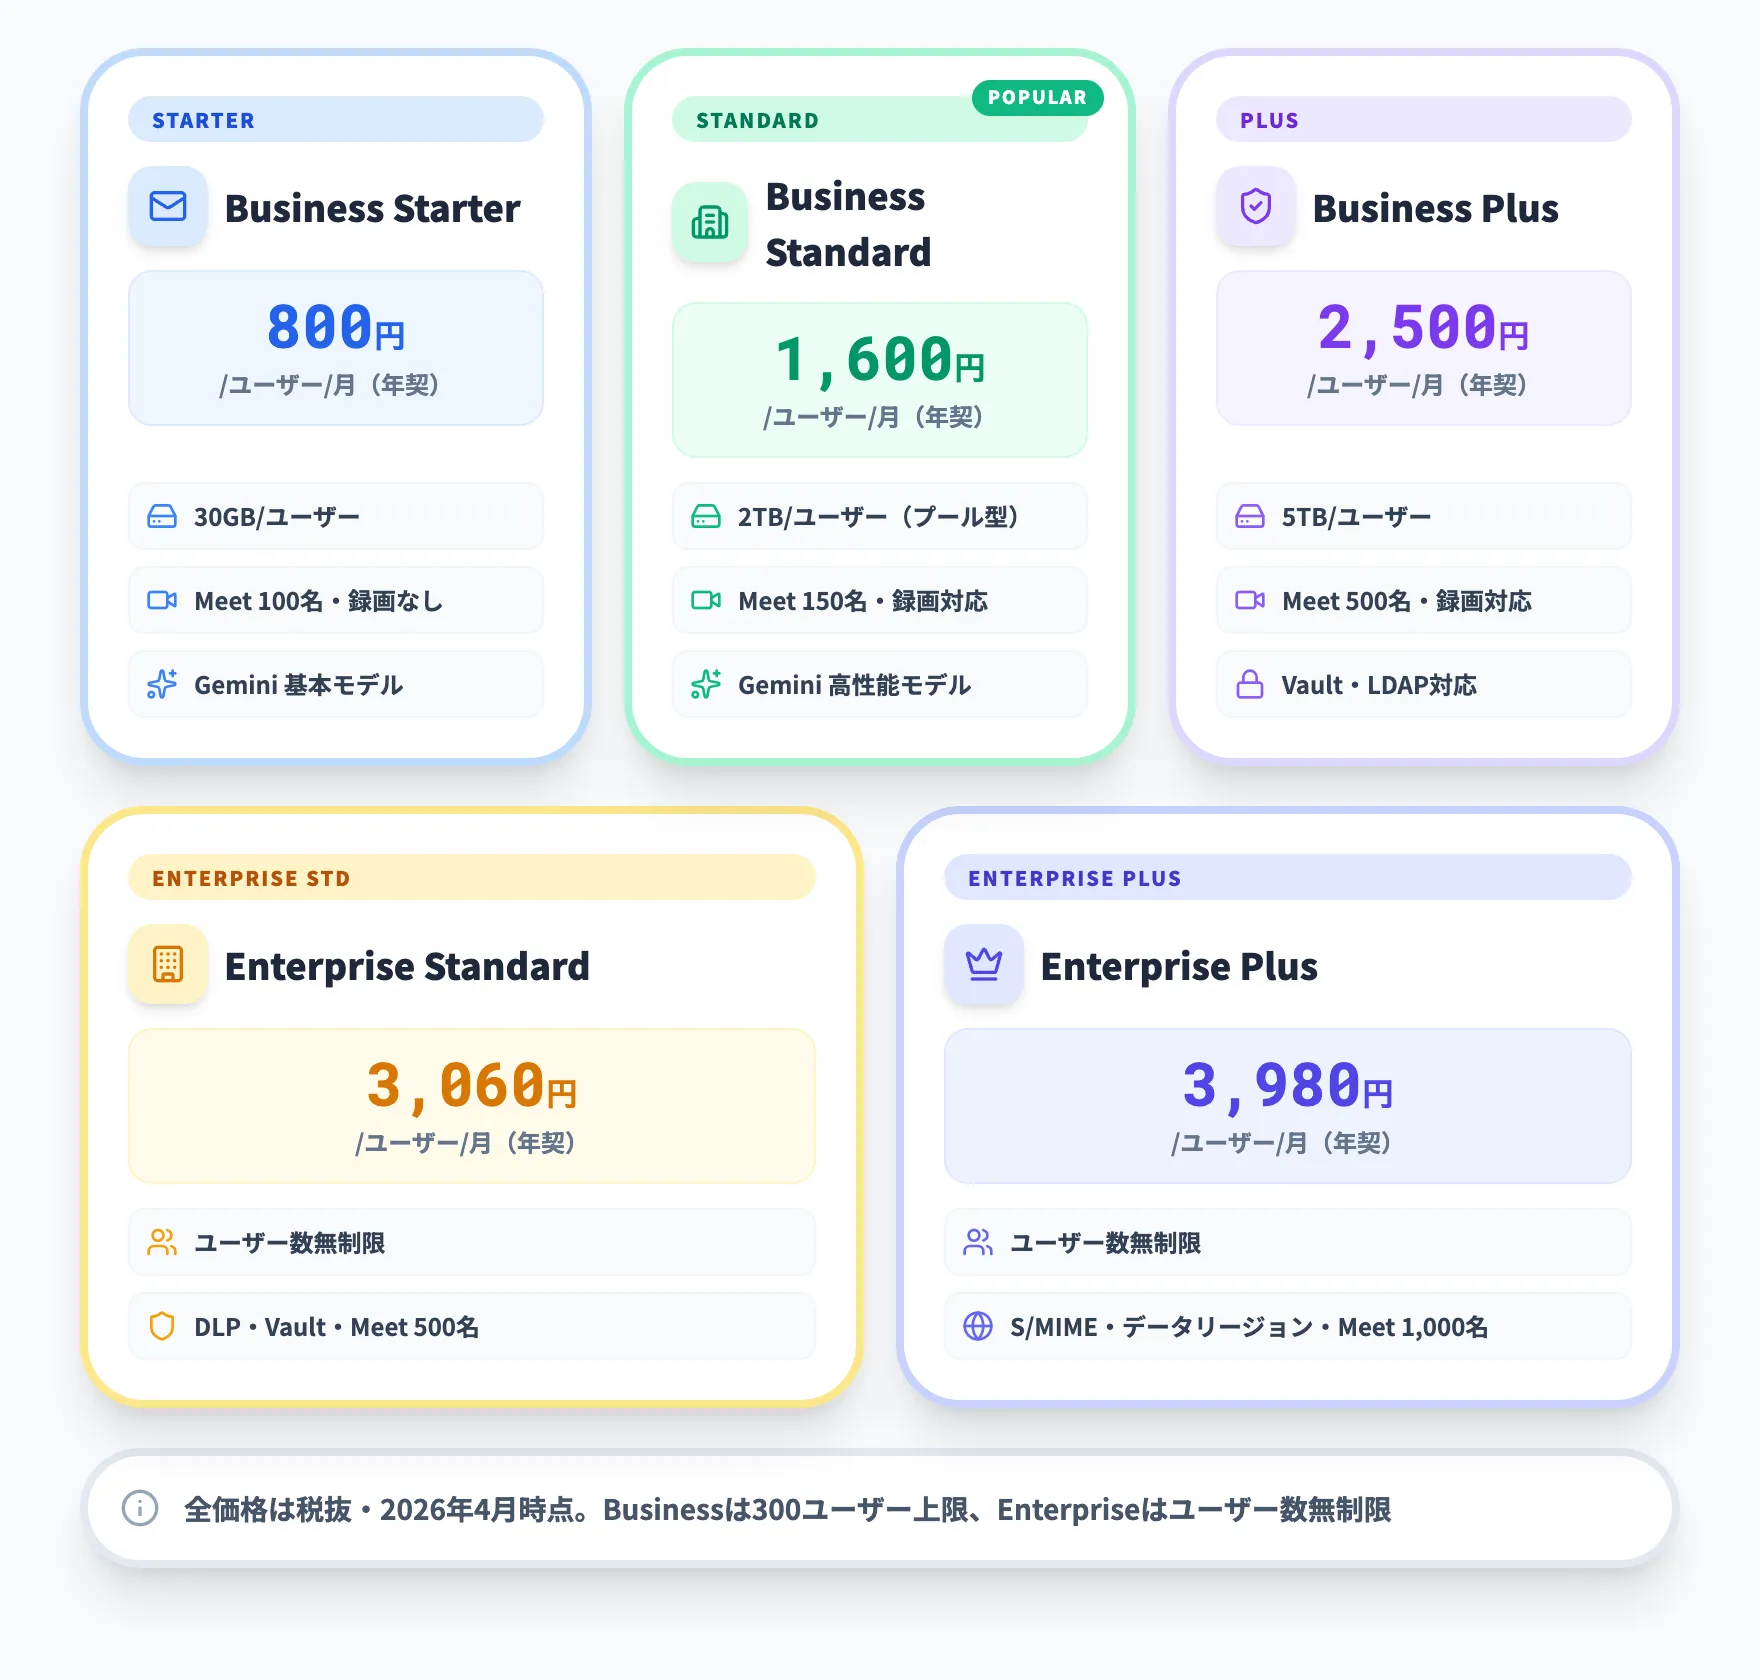Click the crown icon beside Enterprise Plus
This screenshot has height=1680, width=1760.
click(x=984, y=965)
